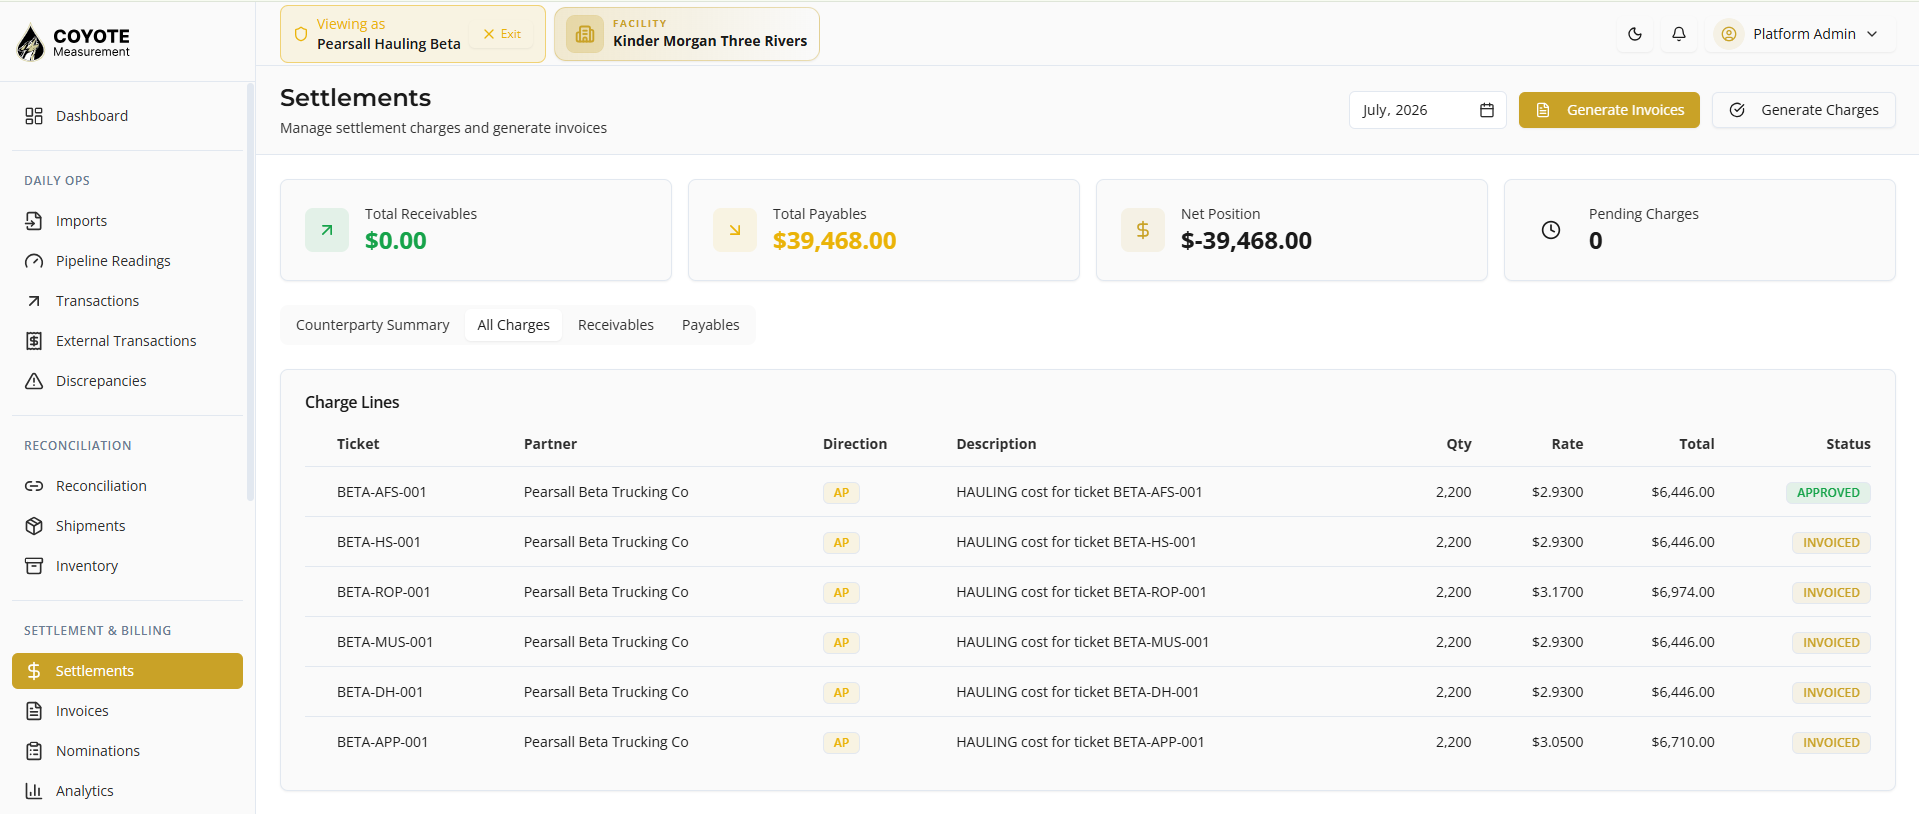View Discrepancies list

click(127, 381)
